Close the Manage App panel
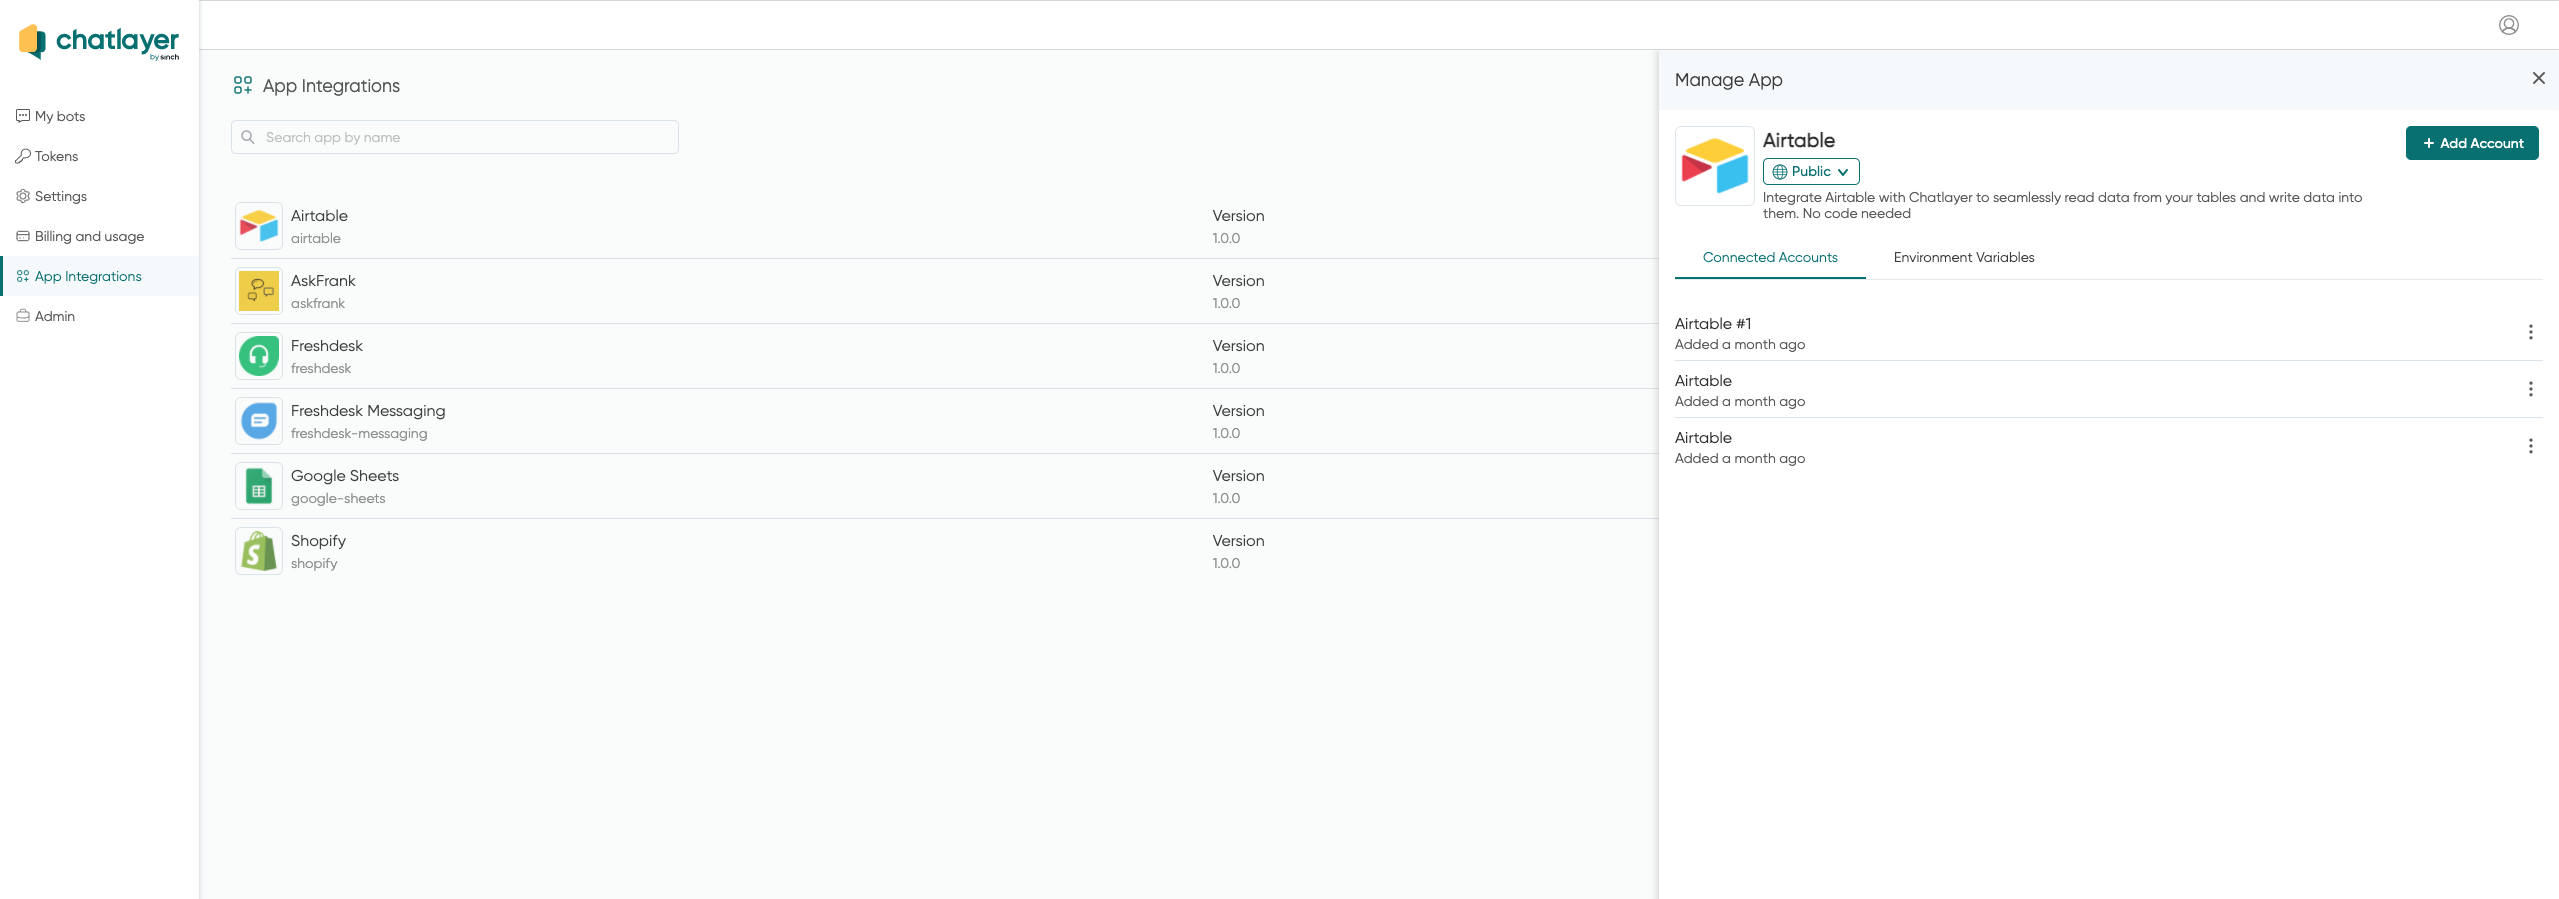Image resolution: width=2559 pixels, height=899 pixels. 2538,78
